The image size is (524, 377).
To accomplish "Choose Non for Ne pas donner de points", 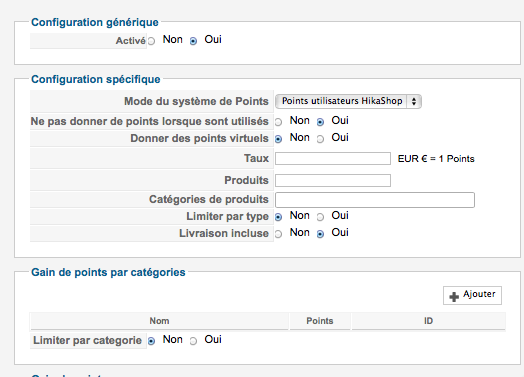I will click(x=278, y=122).
